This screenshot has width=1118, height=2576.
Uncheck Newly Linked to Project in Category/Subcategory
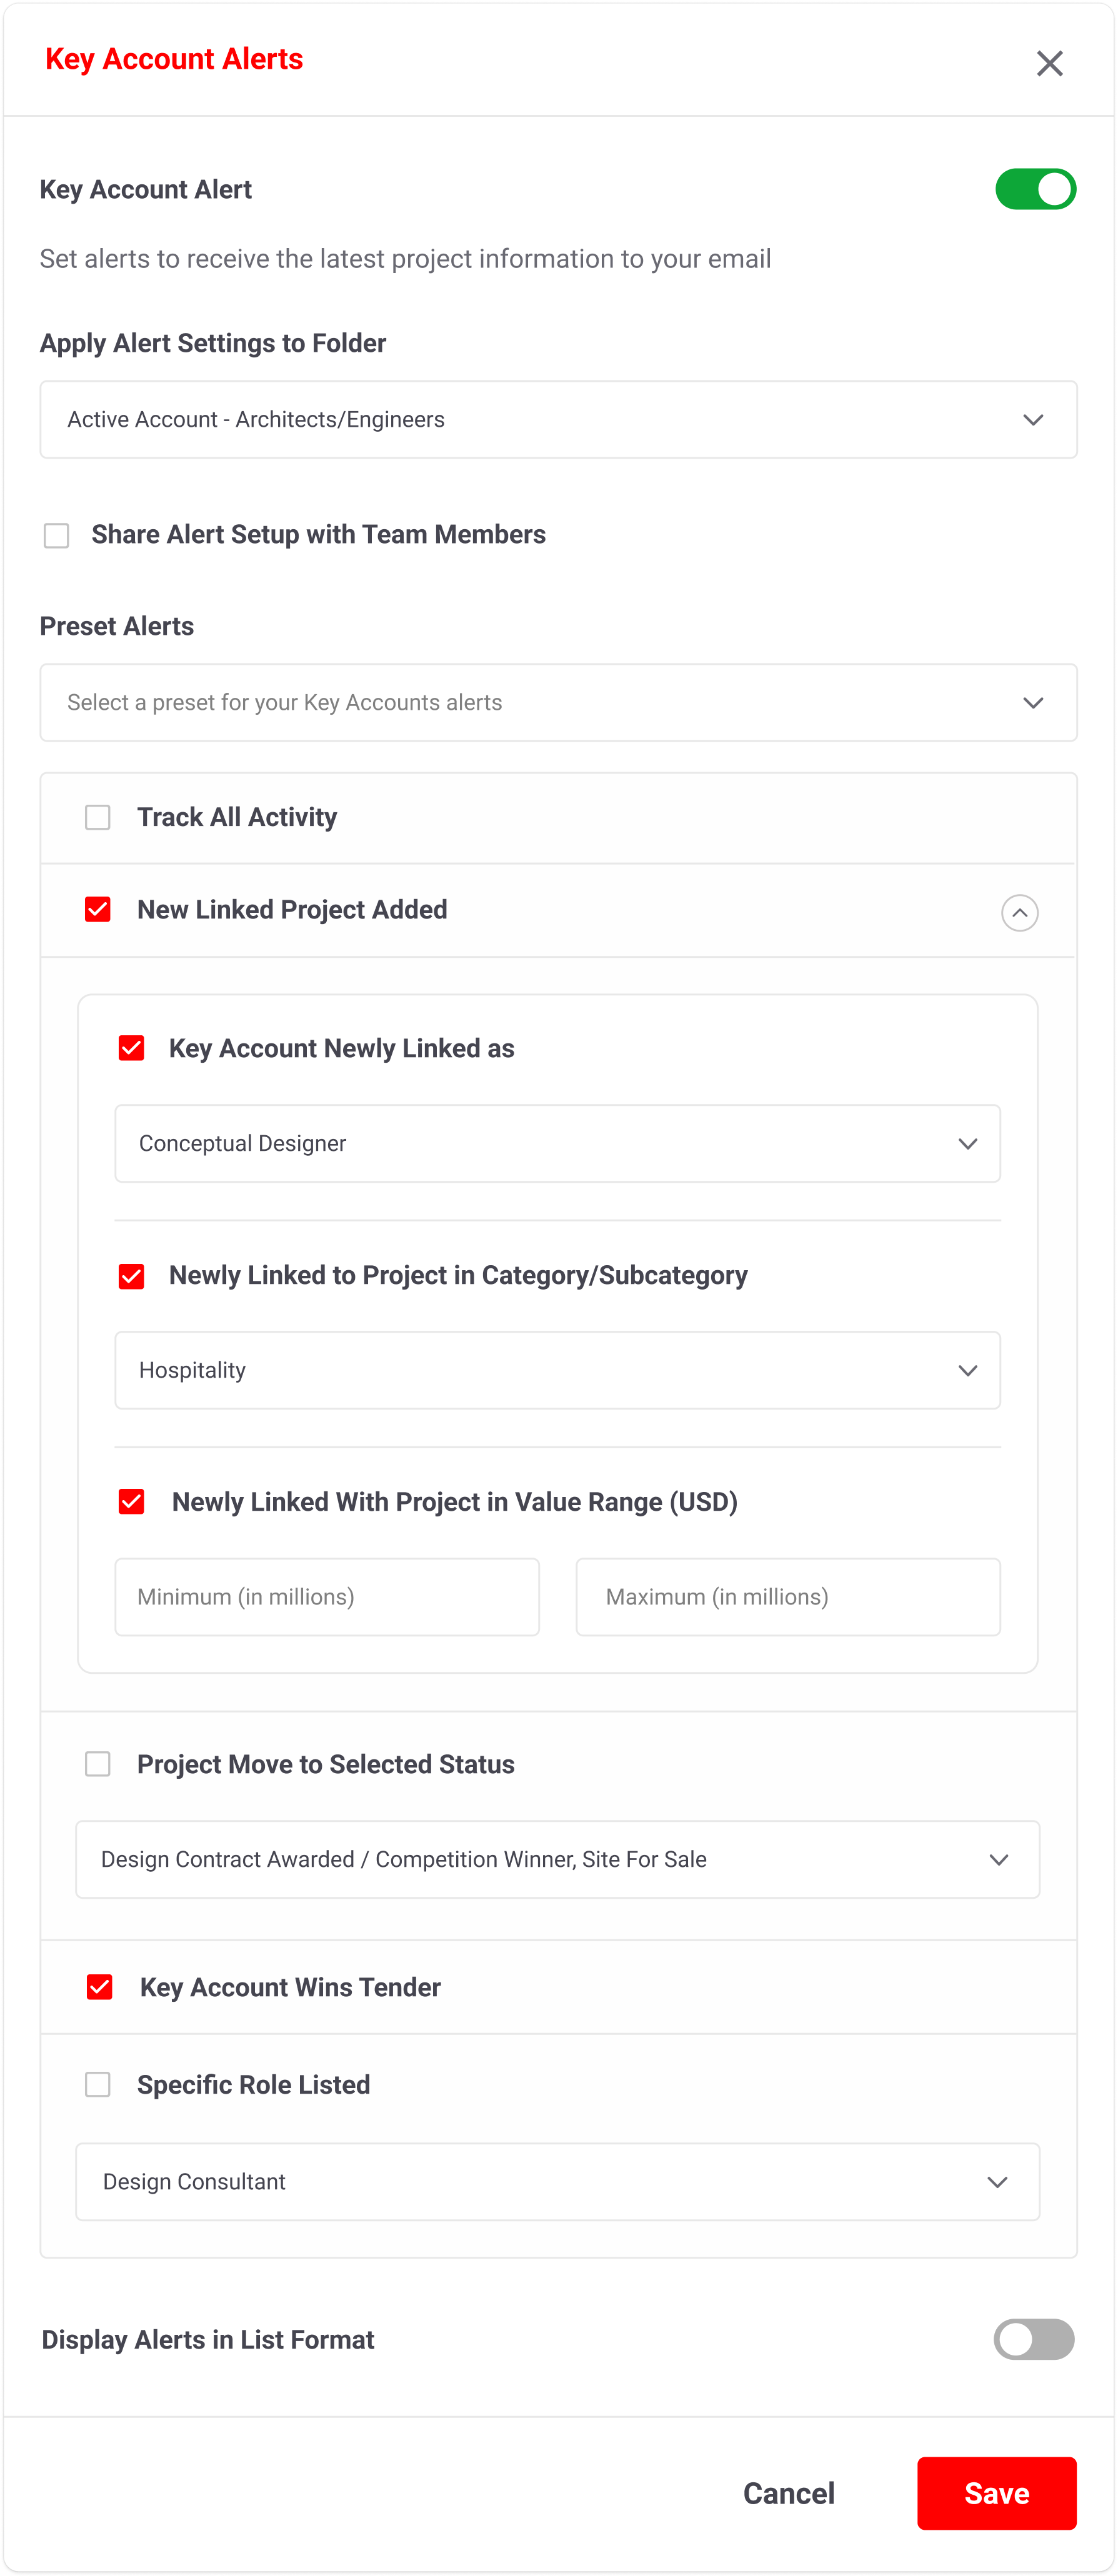click(x=131, y=1276)
